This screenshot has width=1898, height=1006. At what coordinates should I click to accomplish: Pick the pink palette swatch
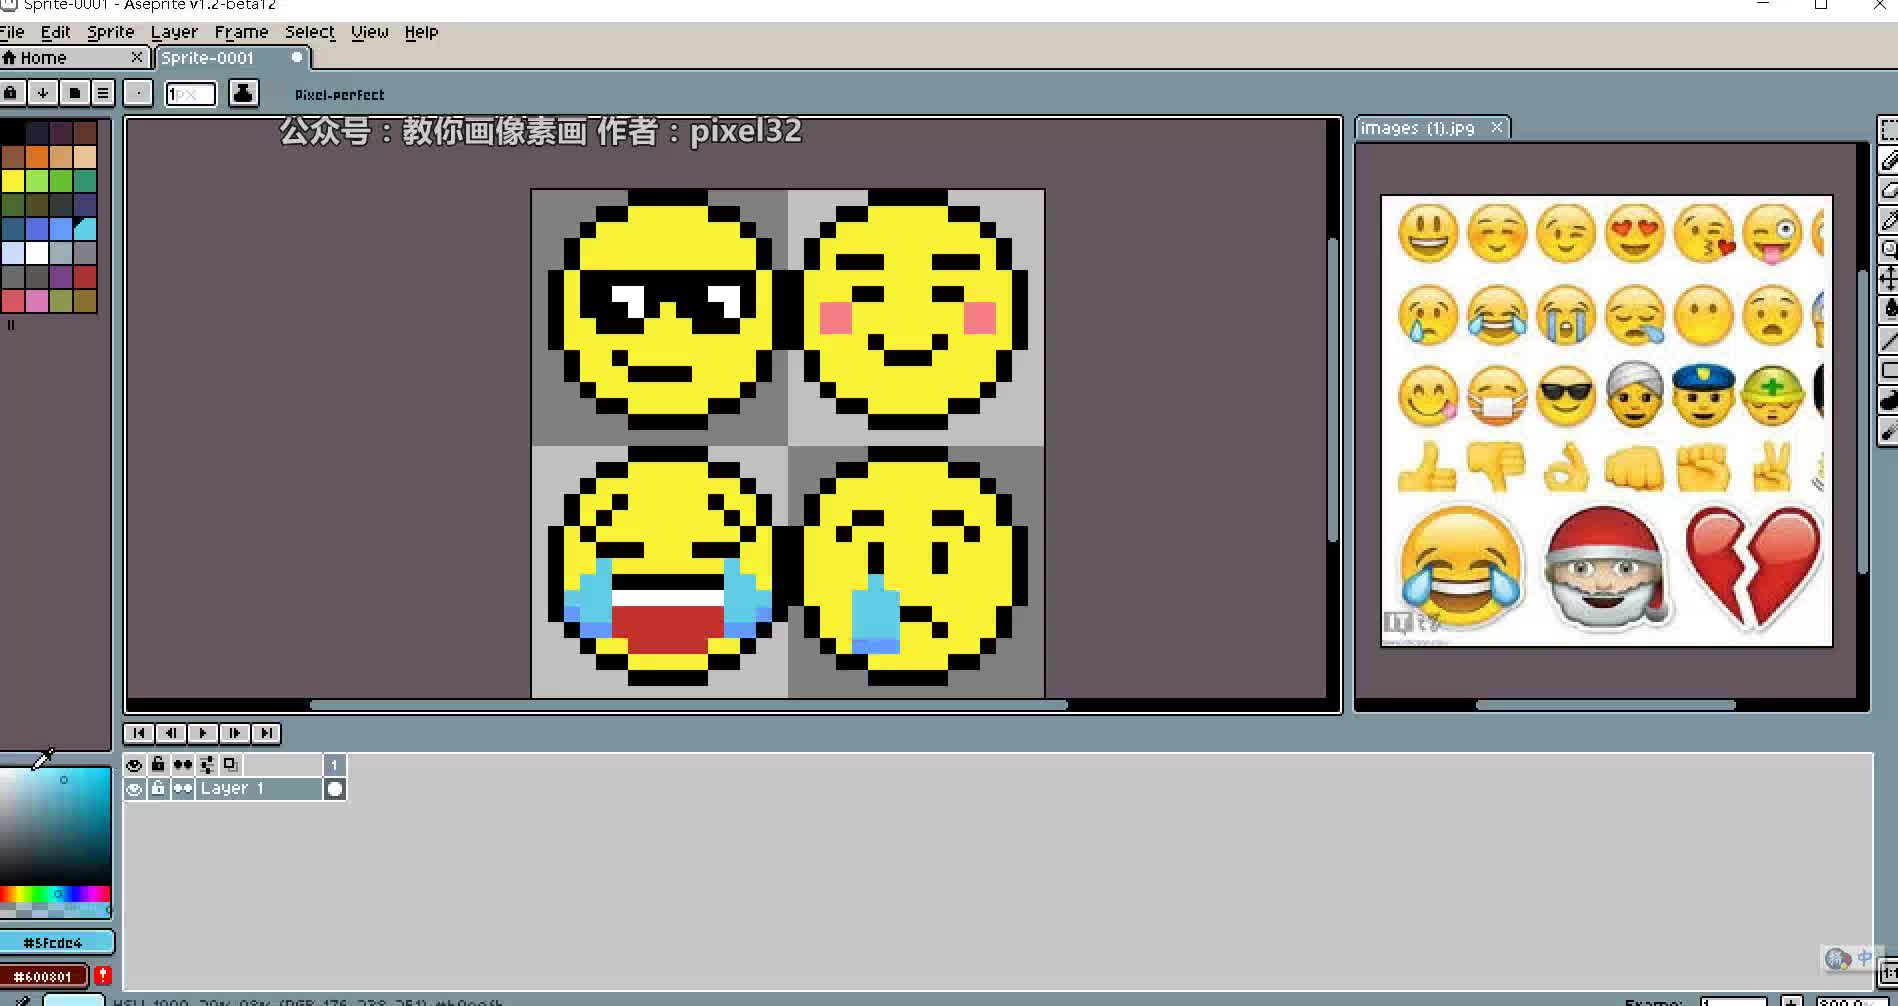37,301
